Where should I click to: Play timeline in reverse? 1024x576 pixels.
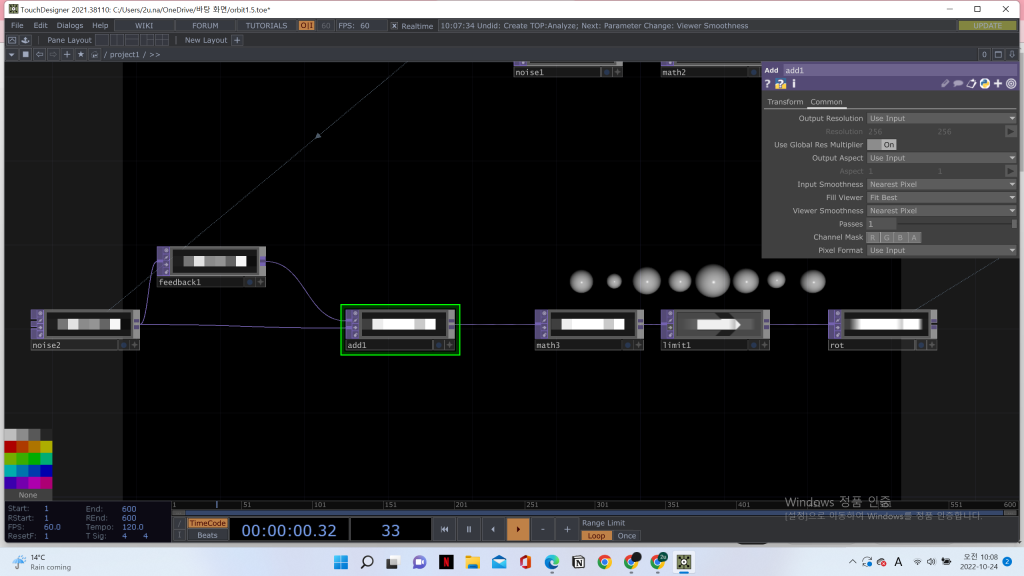[x=493, y=529]
